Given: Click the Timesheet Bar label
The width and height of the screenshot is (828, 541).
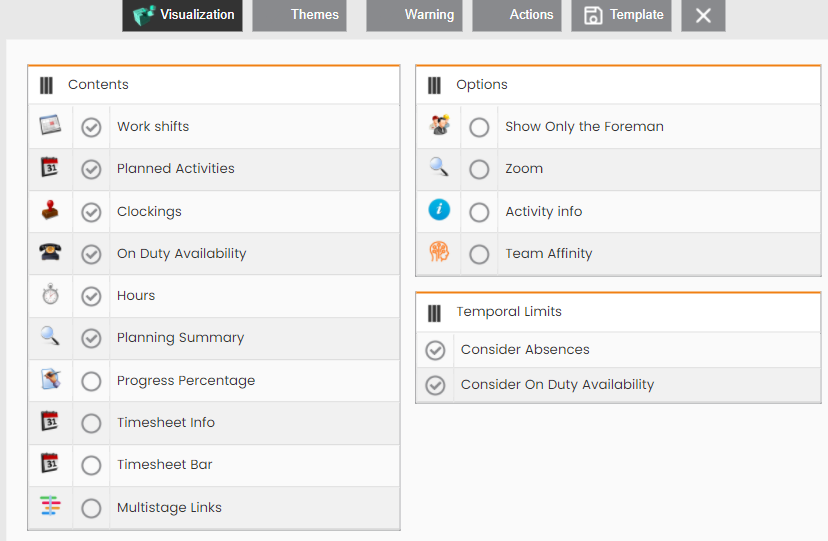Looking at the screenshot, I should (165, 464).
